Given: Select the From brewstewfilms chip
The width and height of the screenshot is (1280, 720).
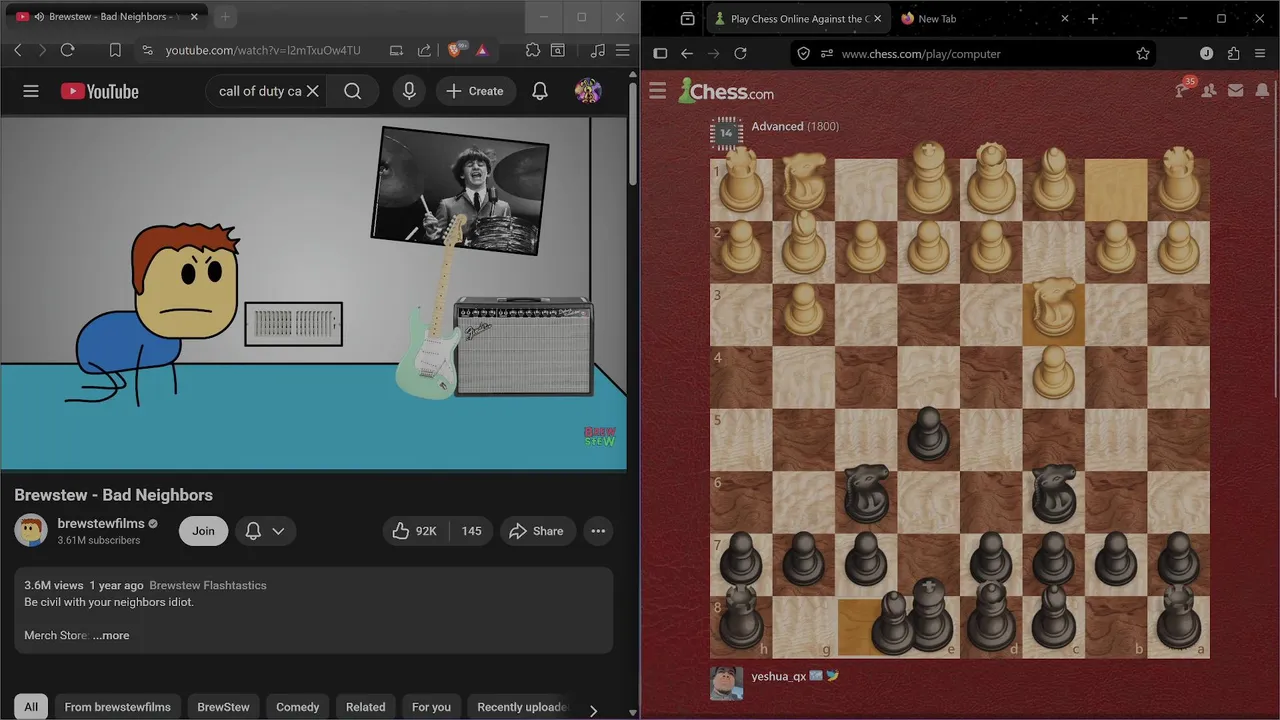Looking at the screenshot, I should tap(118, 707).
